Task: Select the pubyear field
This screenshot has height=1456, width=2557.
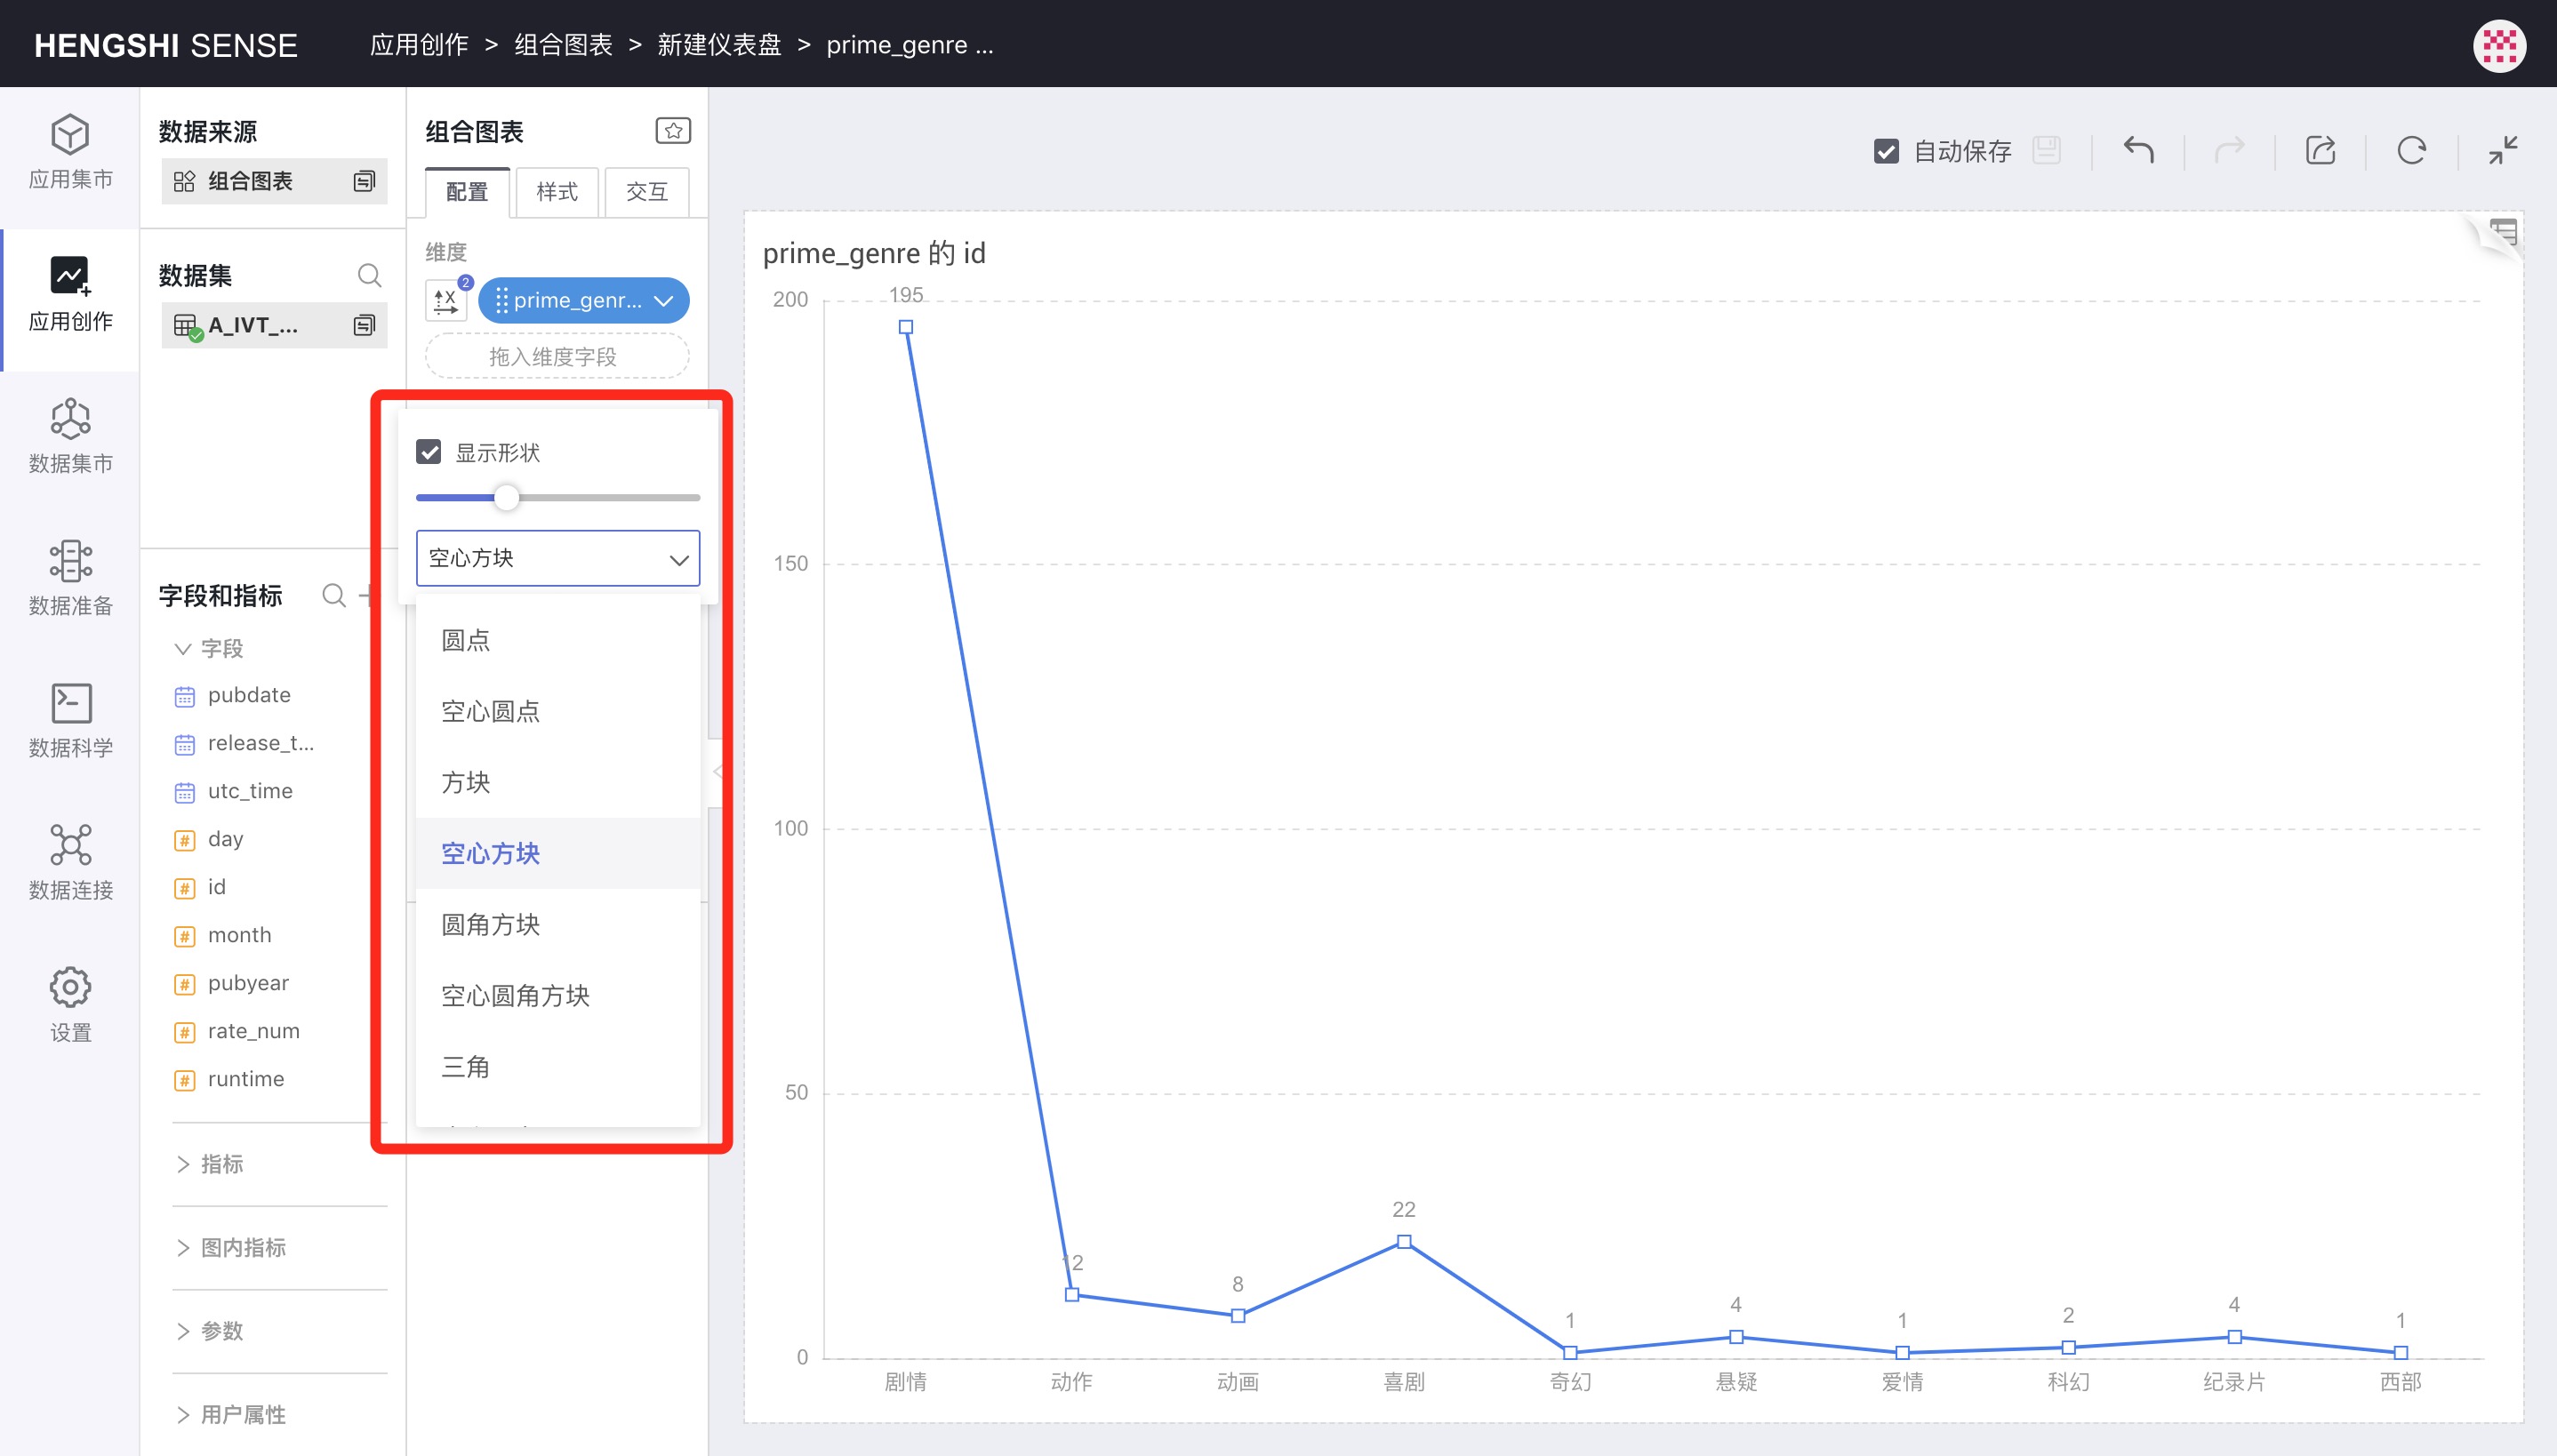Action: click(x=248, y=983)
